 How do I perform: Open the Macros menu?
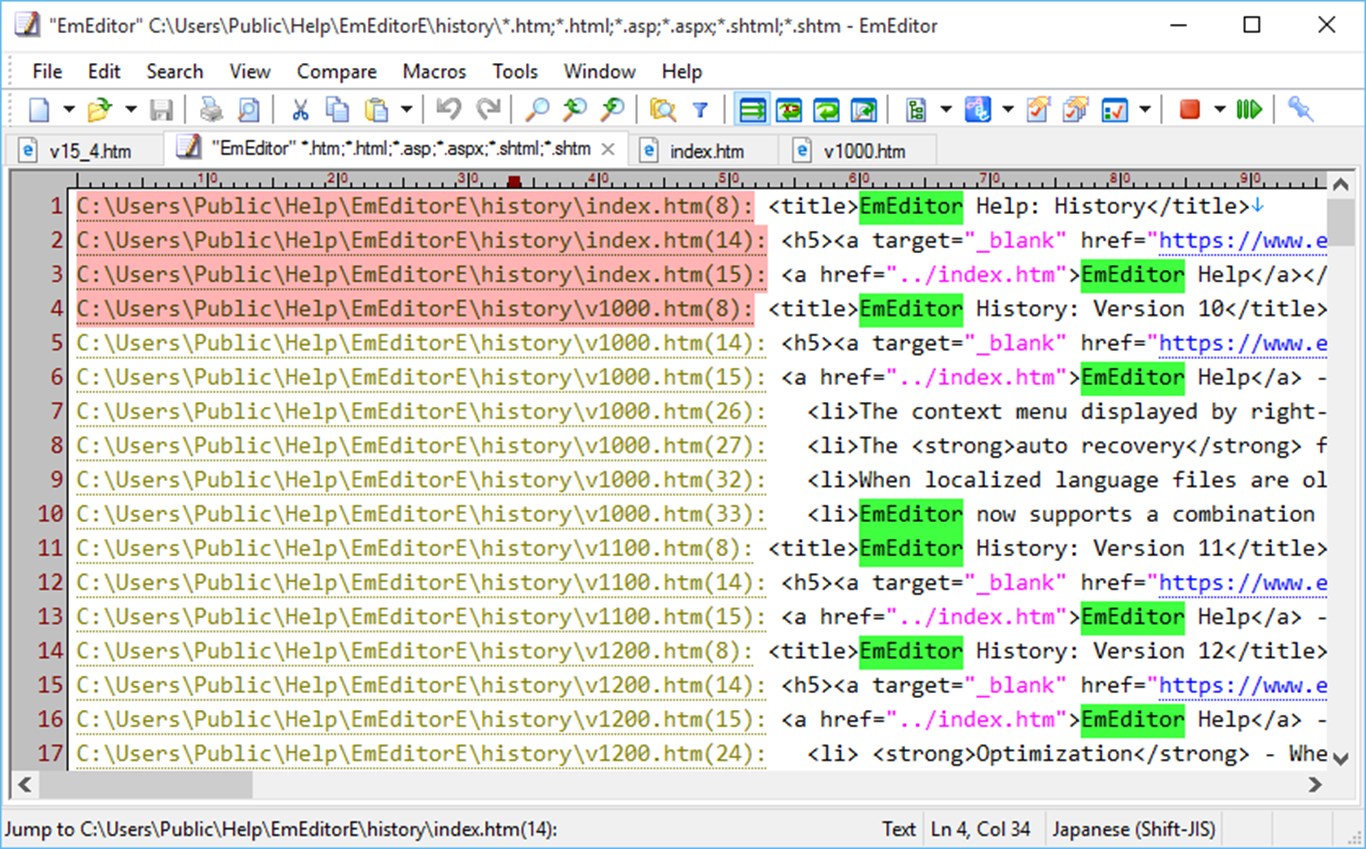433,71
